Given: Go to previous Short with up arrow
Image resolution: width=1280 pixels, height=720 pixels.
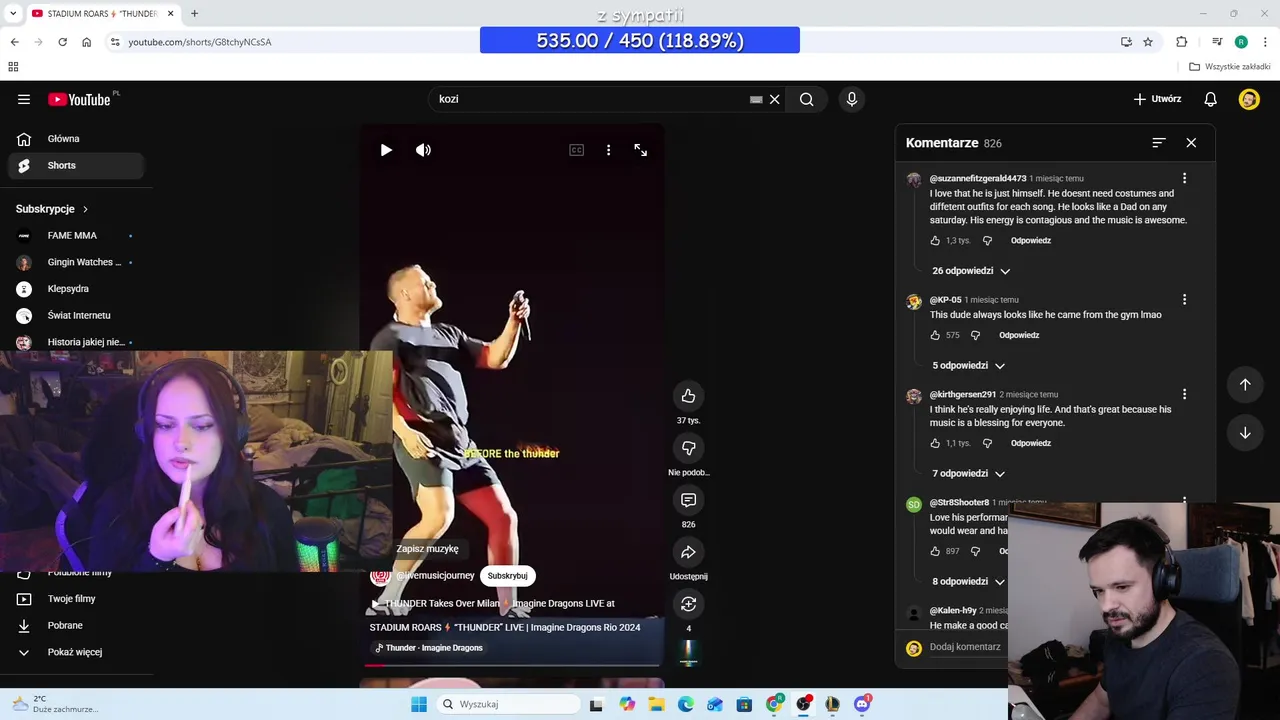Looking at the screenshot, I should click(x=1245, y=385).
